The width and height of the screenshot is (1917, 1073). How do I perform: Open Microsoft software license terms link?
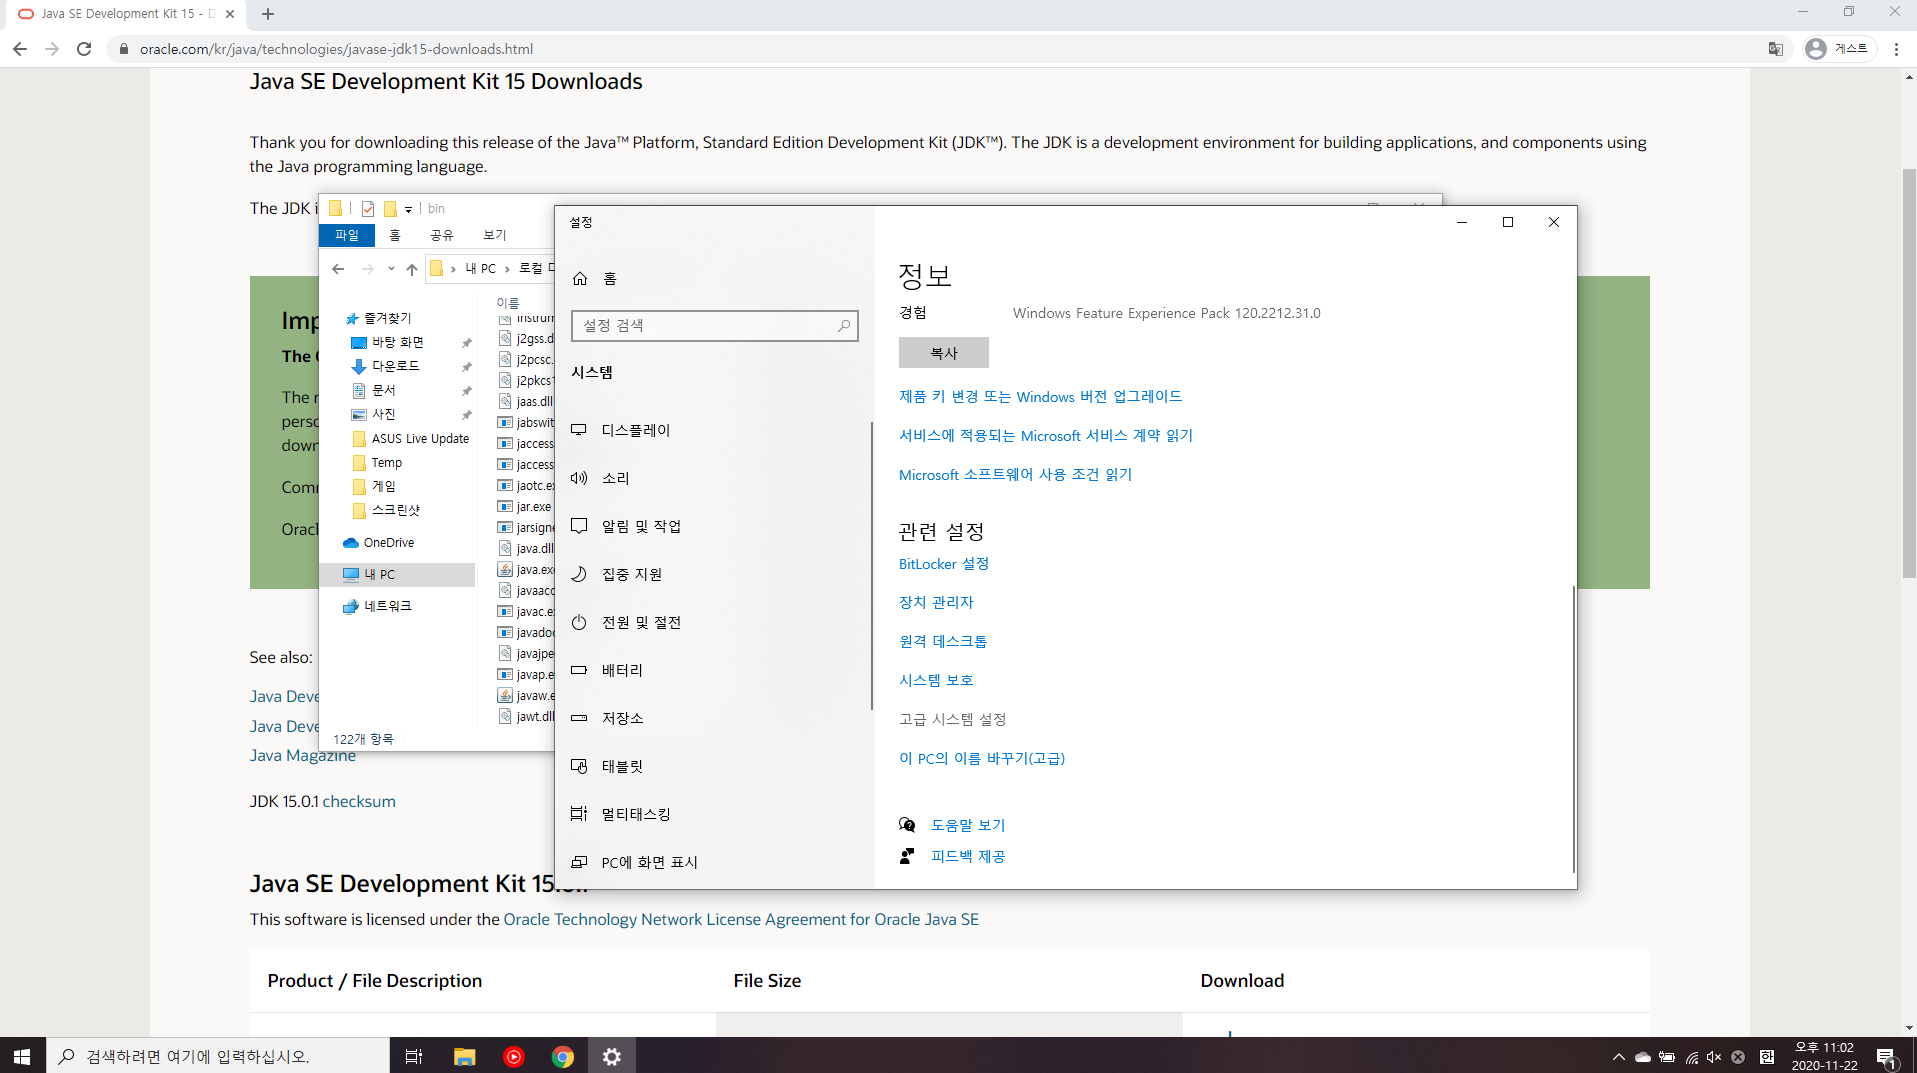pos(1015,475)
